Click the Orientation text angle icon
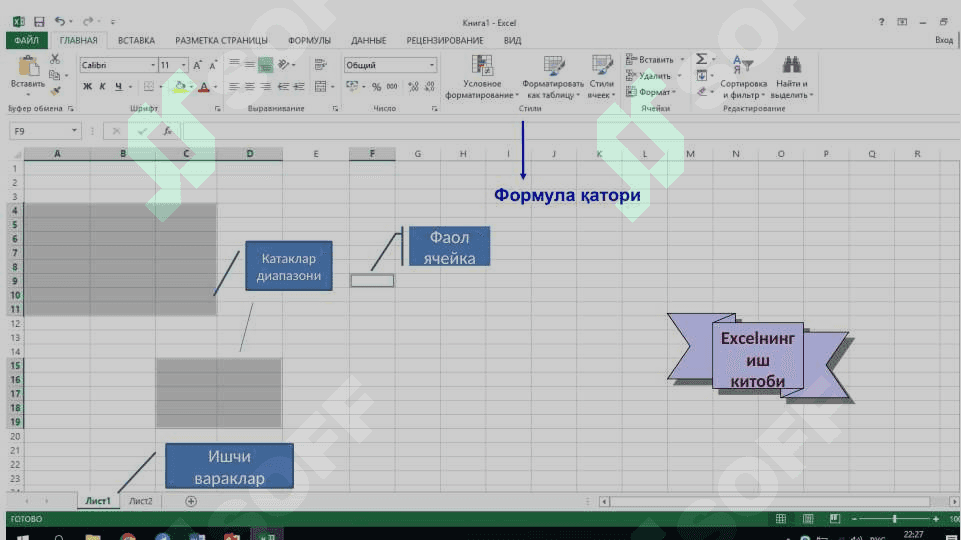The height and width of the screenshot is (540, 961). [x=283, y=64]
